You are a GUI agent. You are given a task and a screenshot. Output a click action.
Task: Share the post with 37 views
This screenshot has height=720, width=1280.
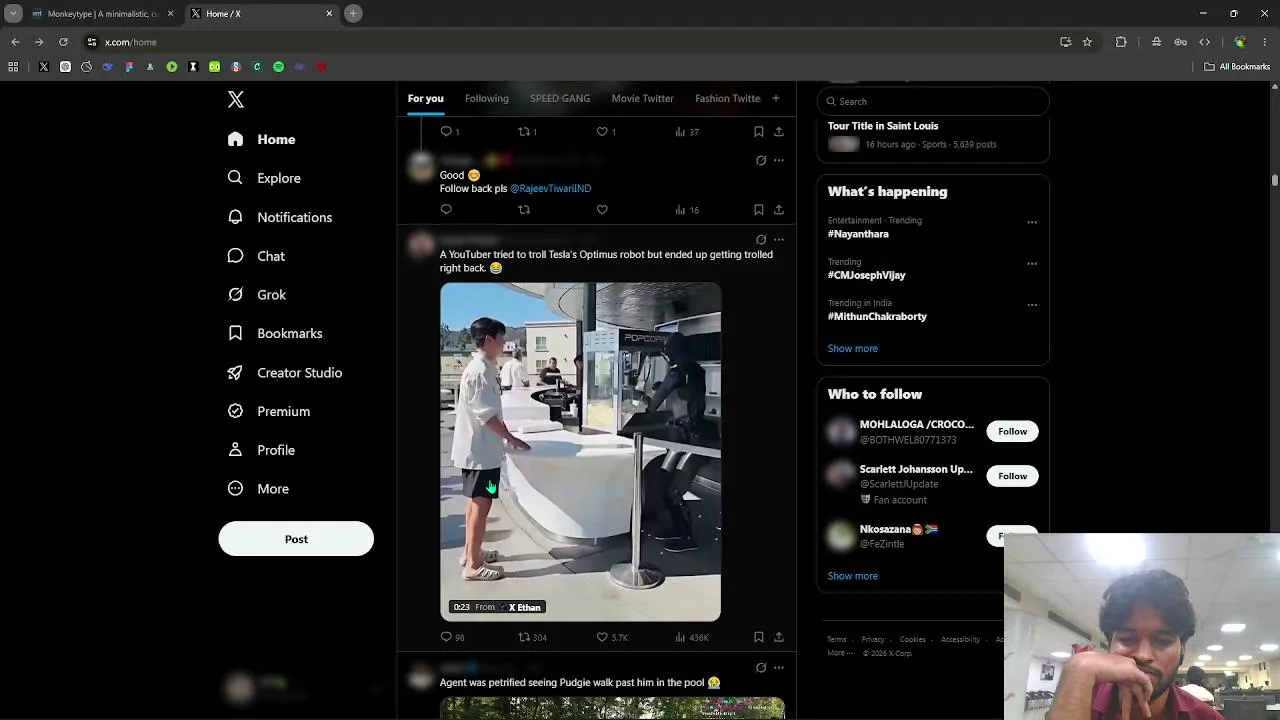click(x=779, y=132)
